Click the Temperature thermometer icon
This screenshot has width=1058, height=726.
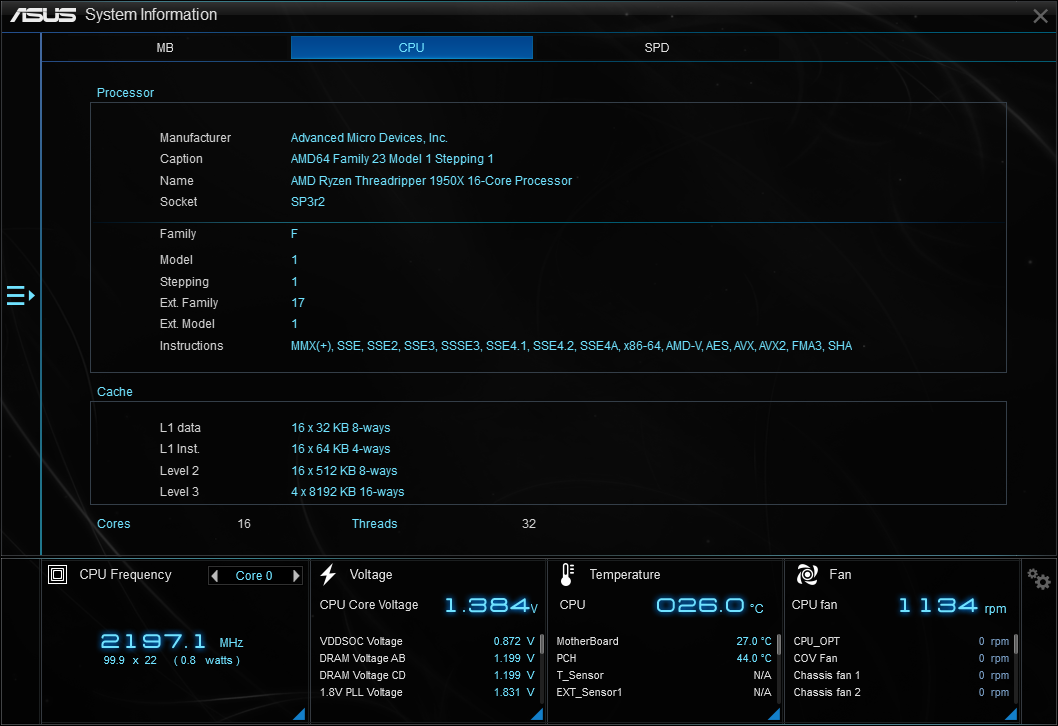point(567,574)
